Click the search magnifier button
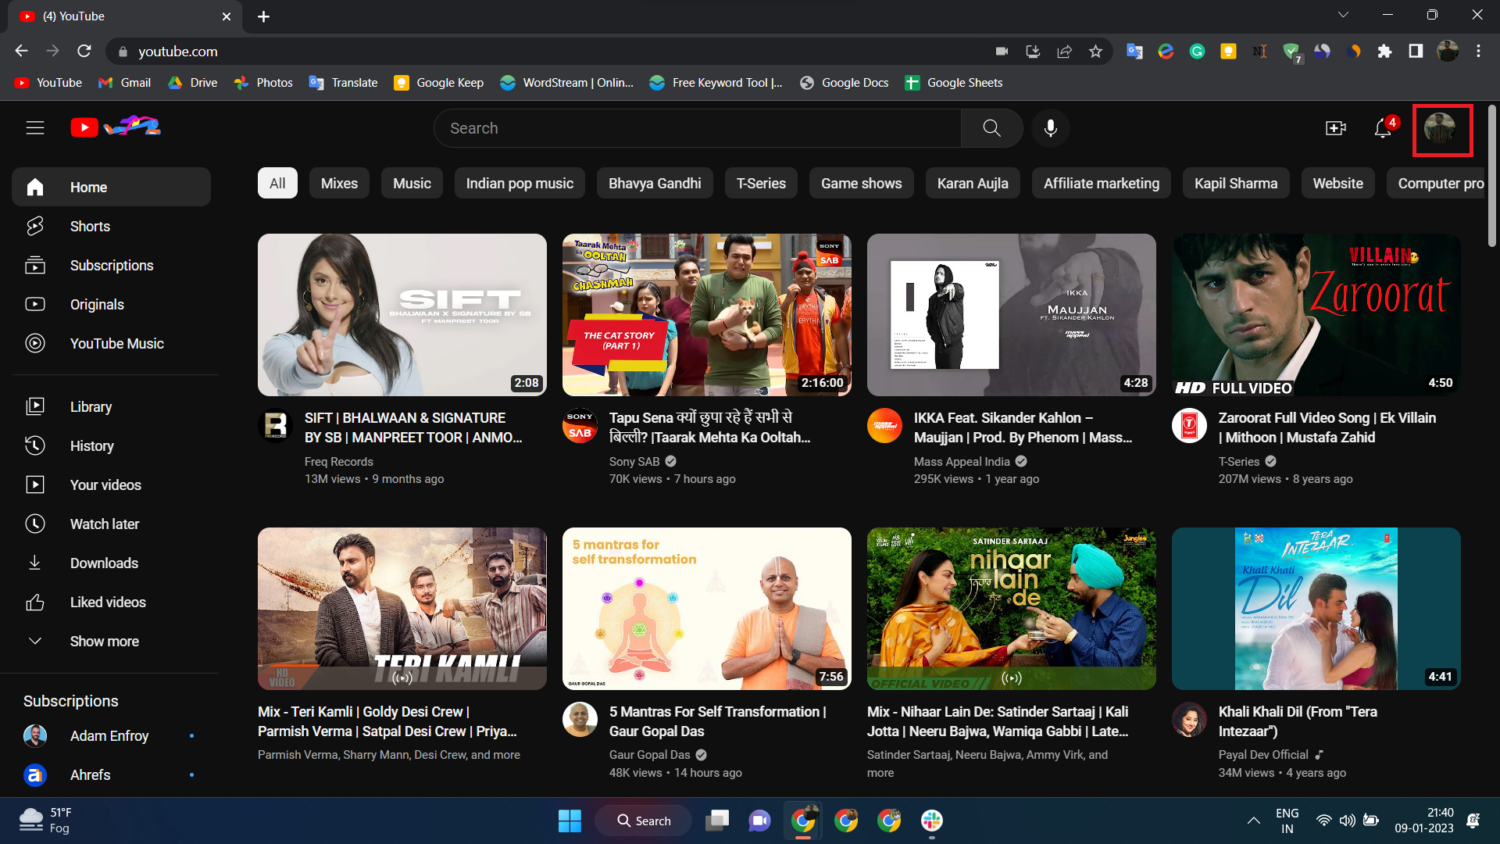Viewport: 1500px width, 844px height. coord(991,128)
